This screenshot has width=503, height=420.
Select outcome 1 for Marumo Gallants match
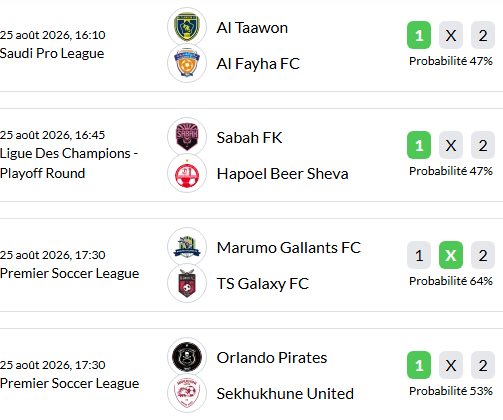(419, 255)
